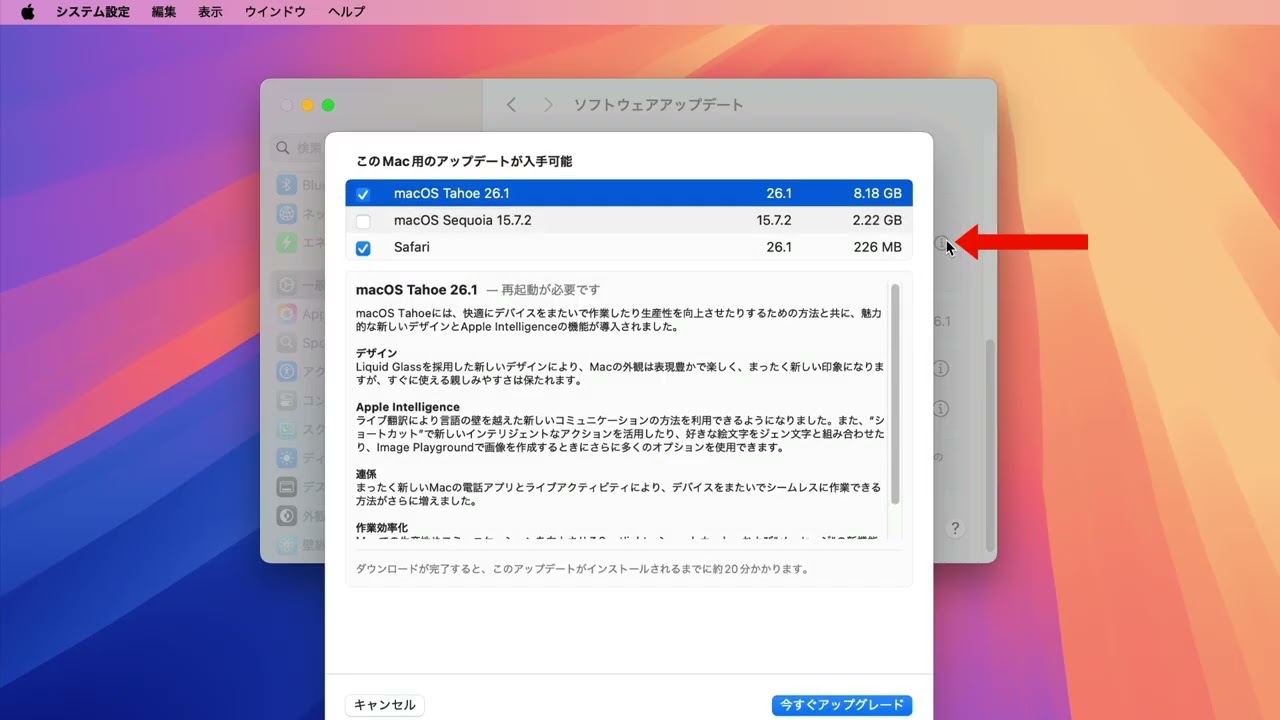Open the Apple Intelligence icon in sidebar
1280x720 pixels.
pos(287,314)
